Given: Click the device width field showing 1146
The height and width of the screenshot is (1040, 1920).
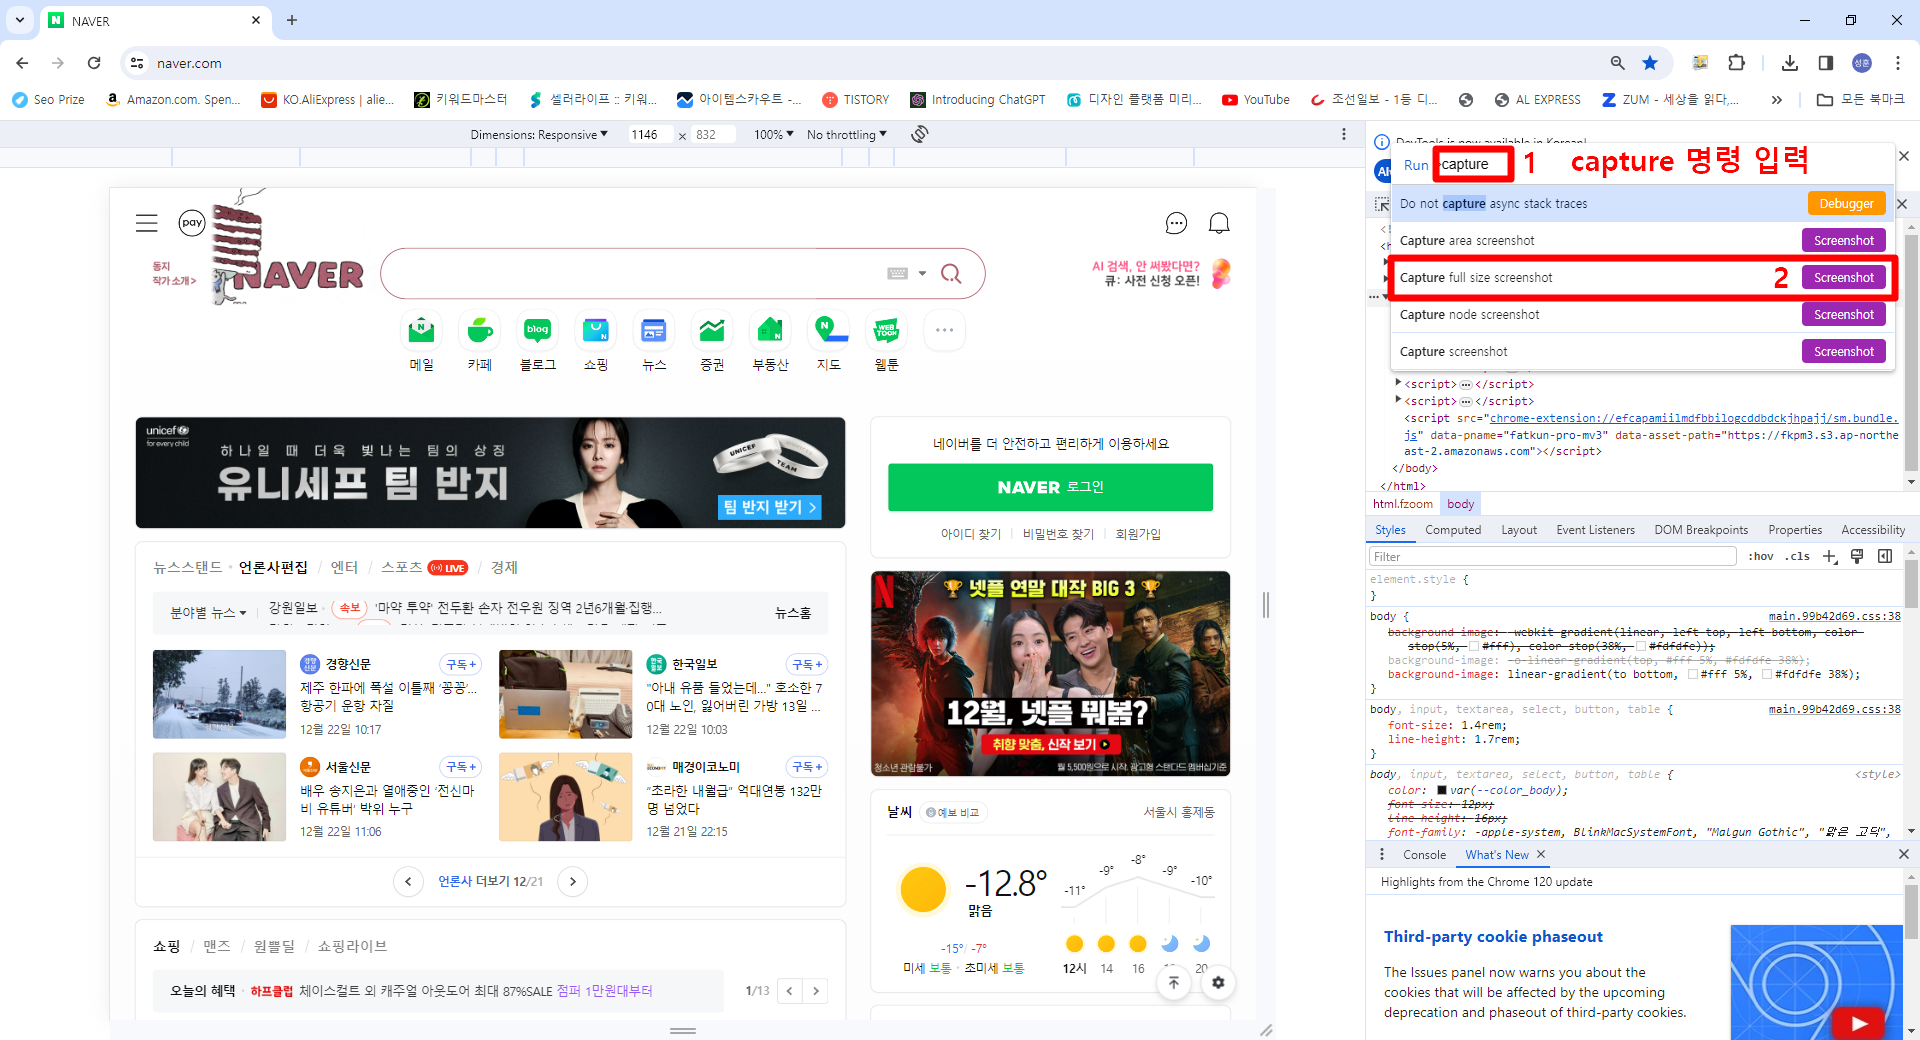Looking at the screenshot, I should [x=650, y=134].
